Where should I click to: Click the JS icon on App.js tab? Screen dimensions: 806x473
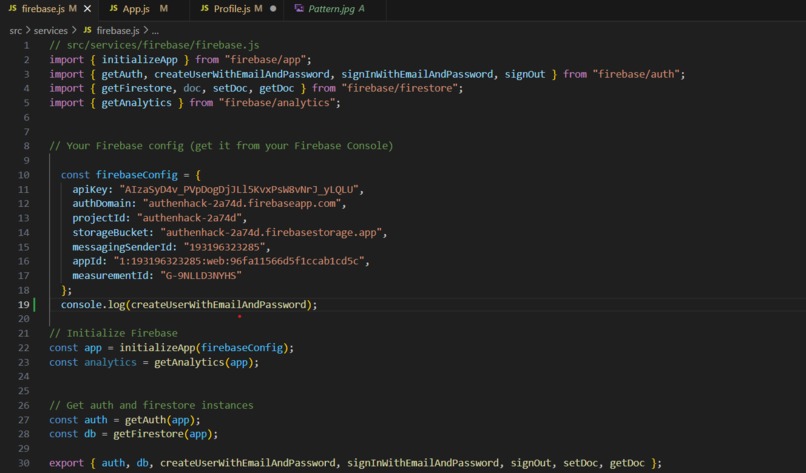[114, 9]
